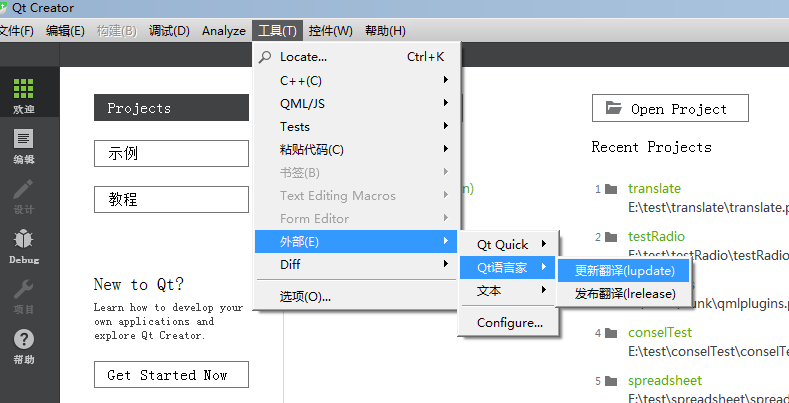This screenshot has width=789, height=403.
Task: Click folder icon beside translate project
Action: tap(611, 189)
